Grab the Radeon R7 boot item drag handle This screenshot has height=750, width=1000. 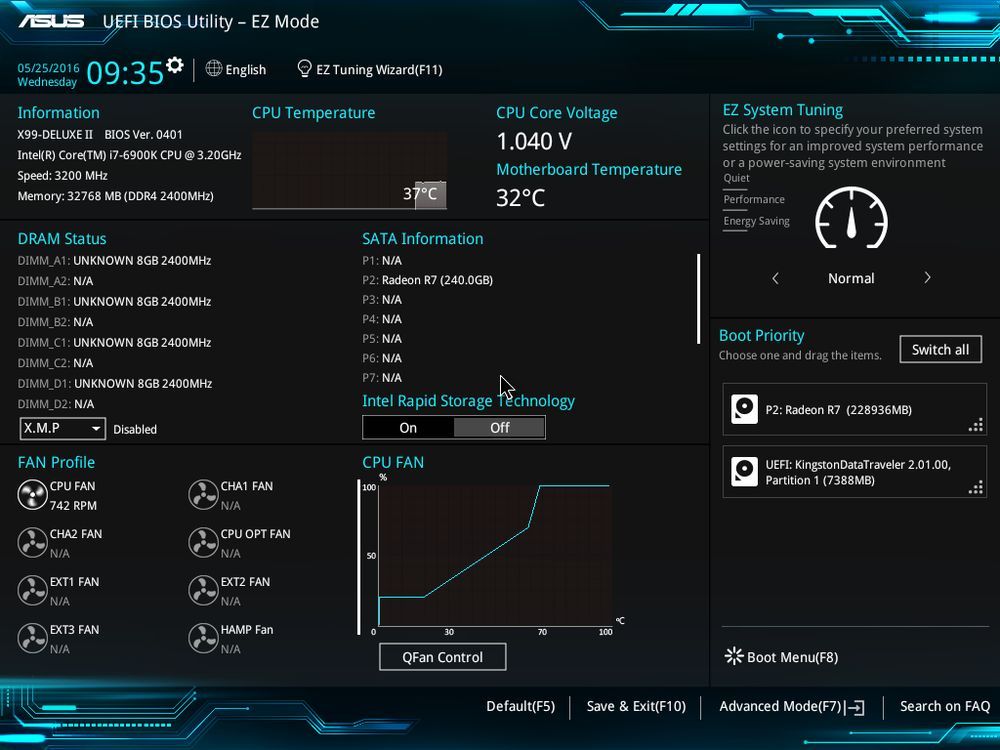pos(976,425)
